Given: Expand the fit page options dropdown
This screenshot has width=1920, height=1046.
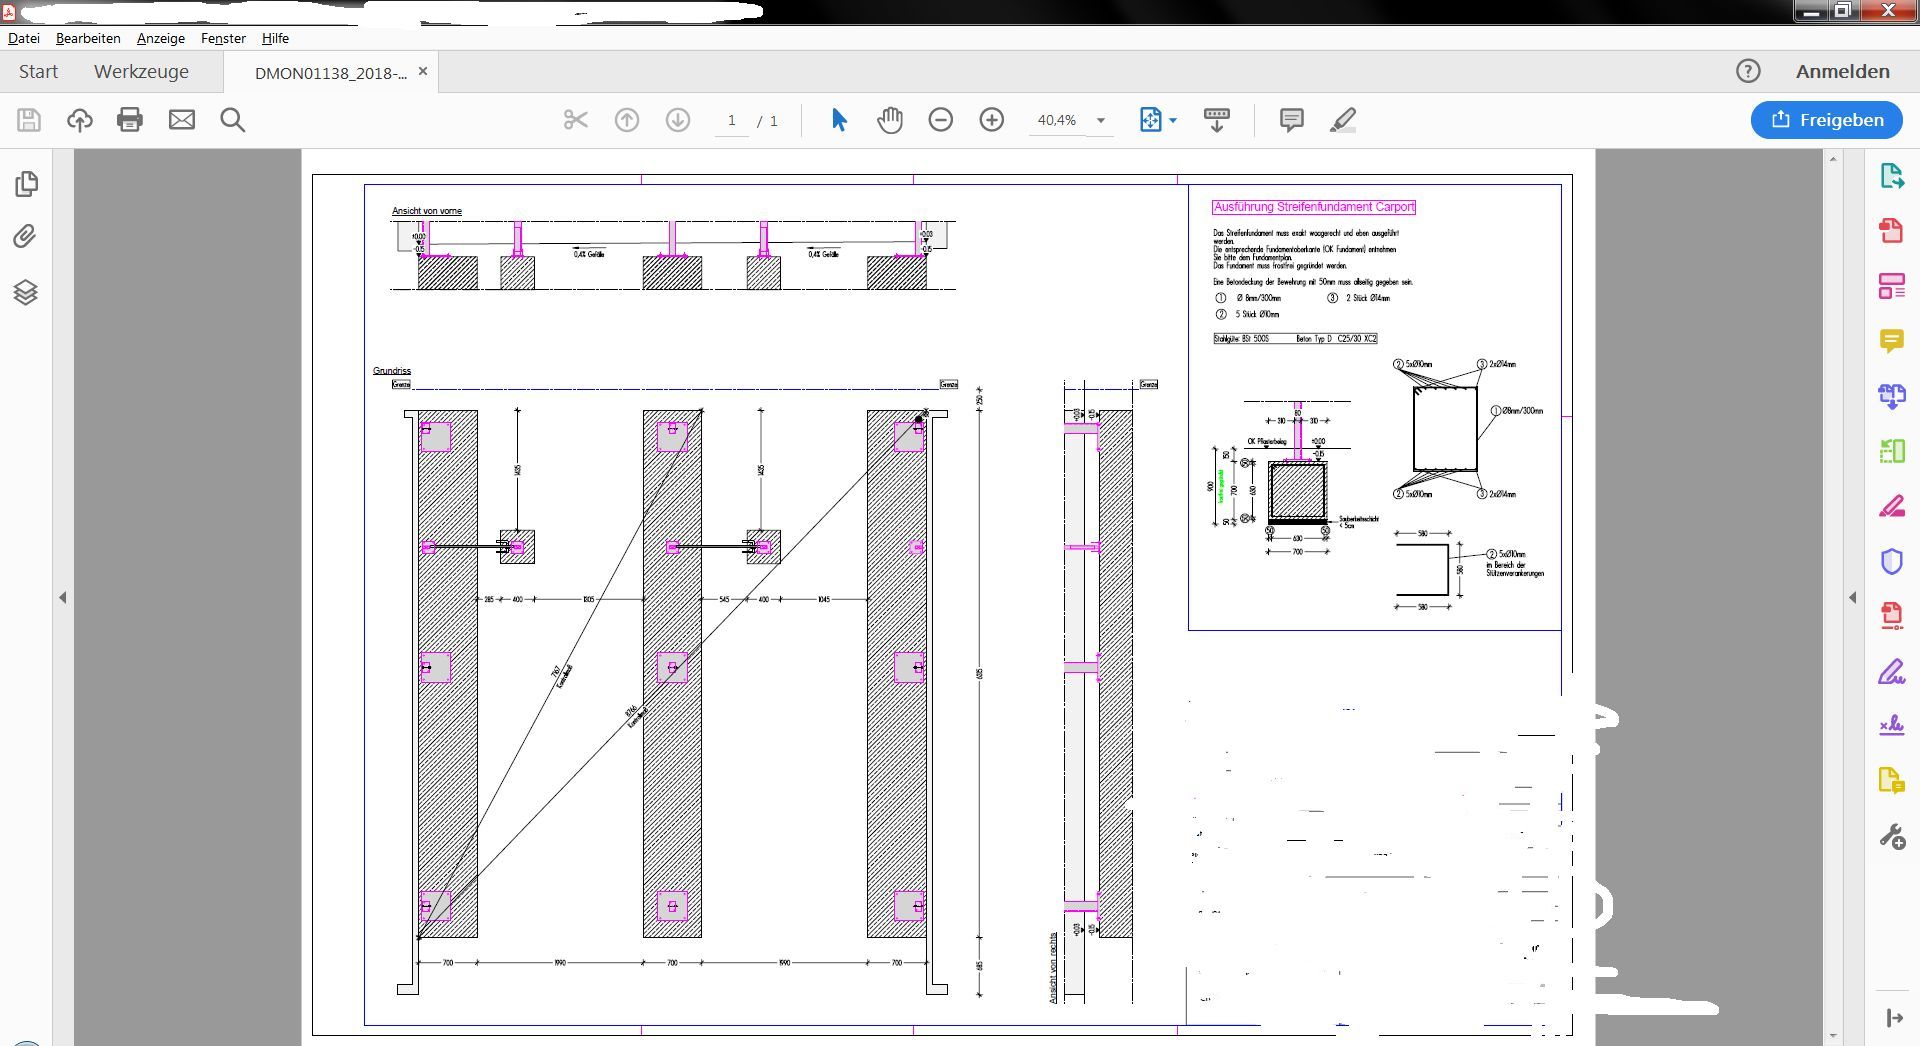Looking at the screenshot, I should pos(1173,121).
